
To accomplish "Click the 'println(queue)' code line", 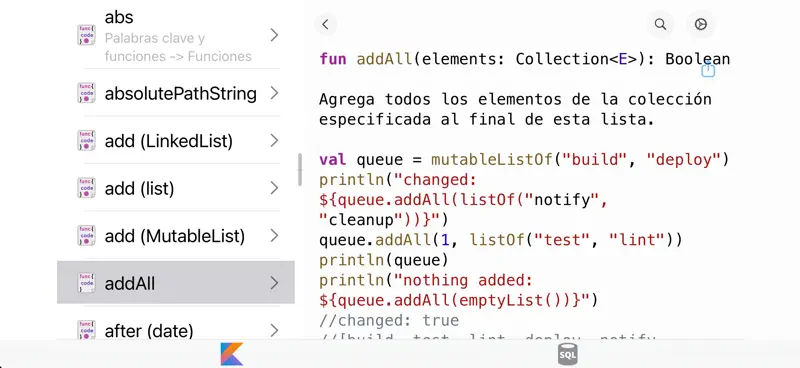I will pyautogui.click(x=384, y=260).
